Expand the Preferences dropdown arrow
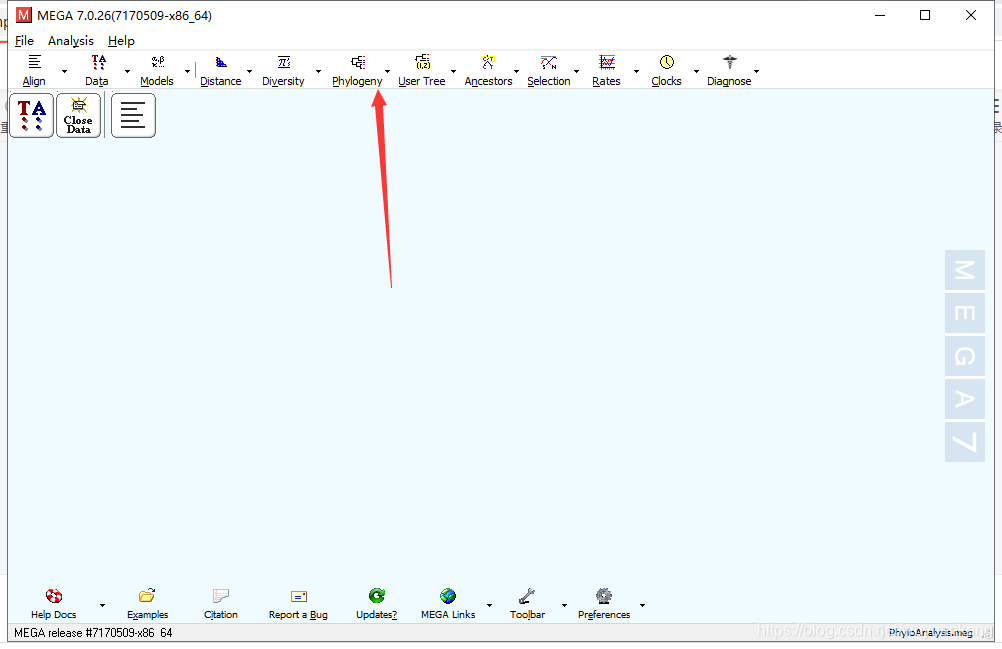Viewport: 1002px width, 649px height. pyautogui.click(x=642, y=605)
